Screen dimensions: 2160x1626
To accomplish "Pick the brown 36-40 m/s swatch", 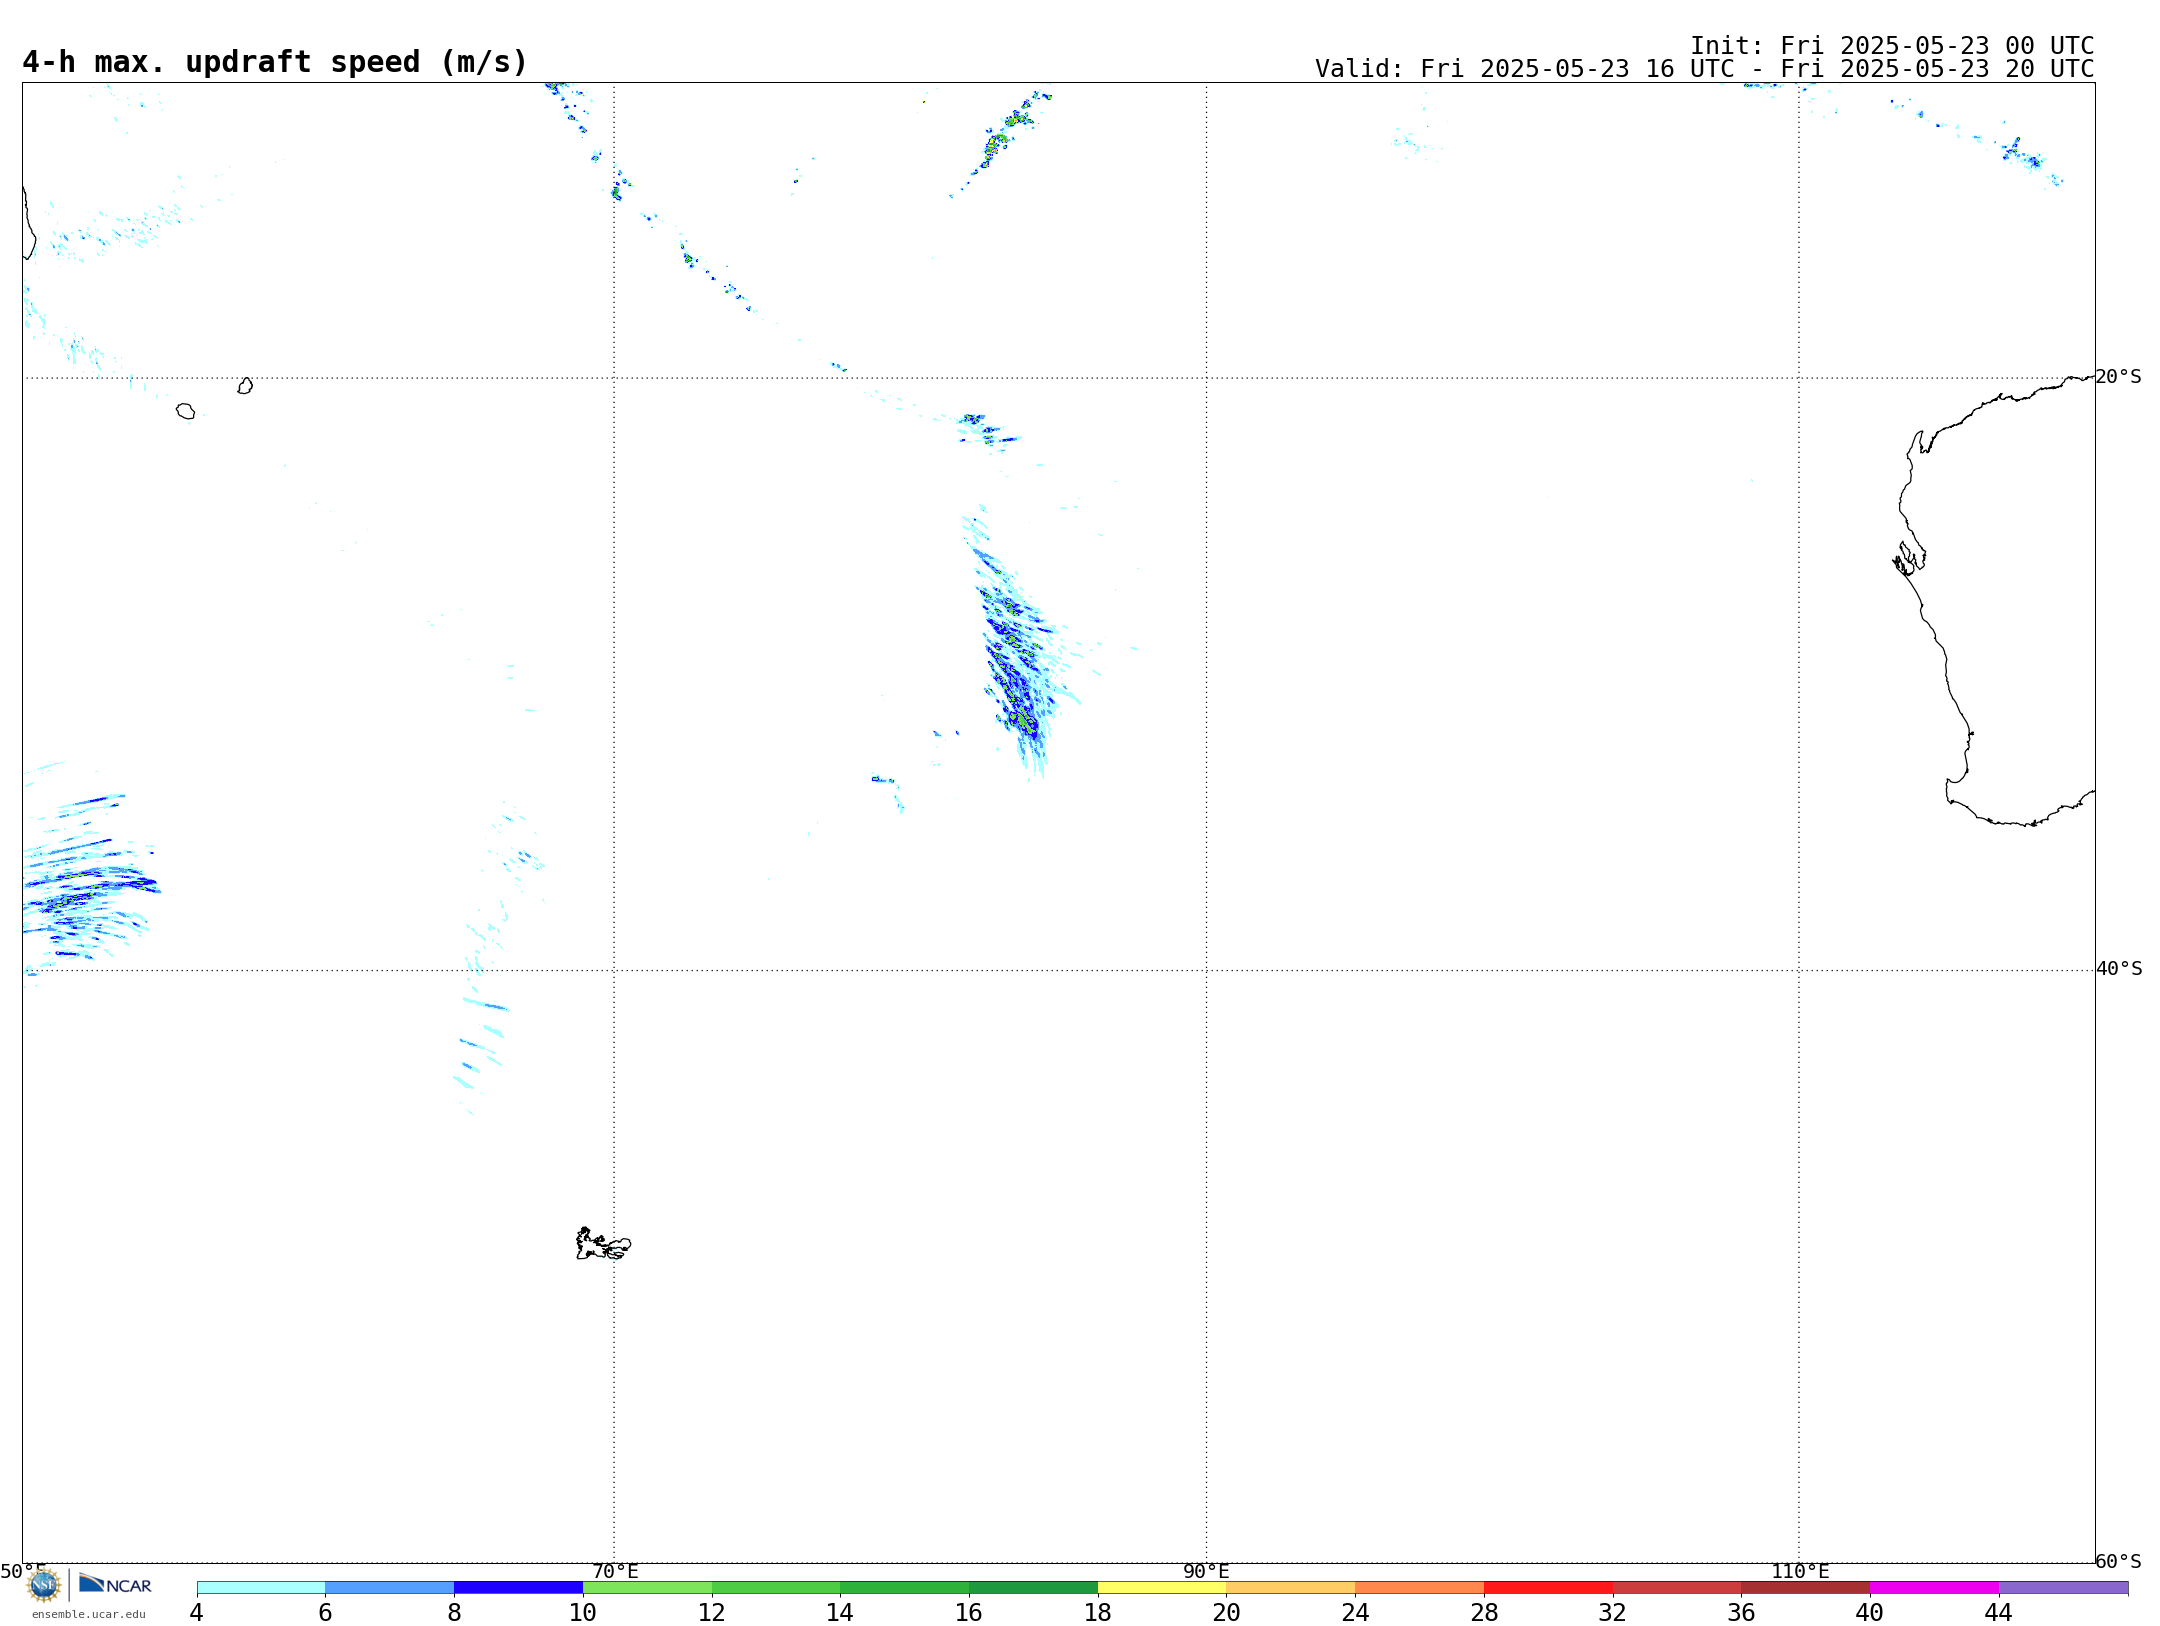I will pyautogui.click(x=1806, y=1587).
